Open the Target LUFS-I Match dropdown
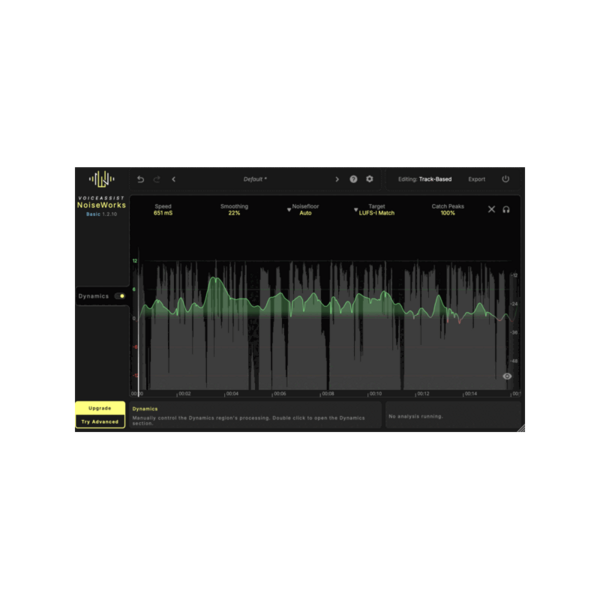 374,210
